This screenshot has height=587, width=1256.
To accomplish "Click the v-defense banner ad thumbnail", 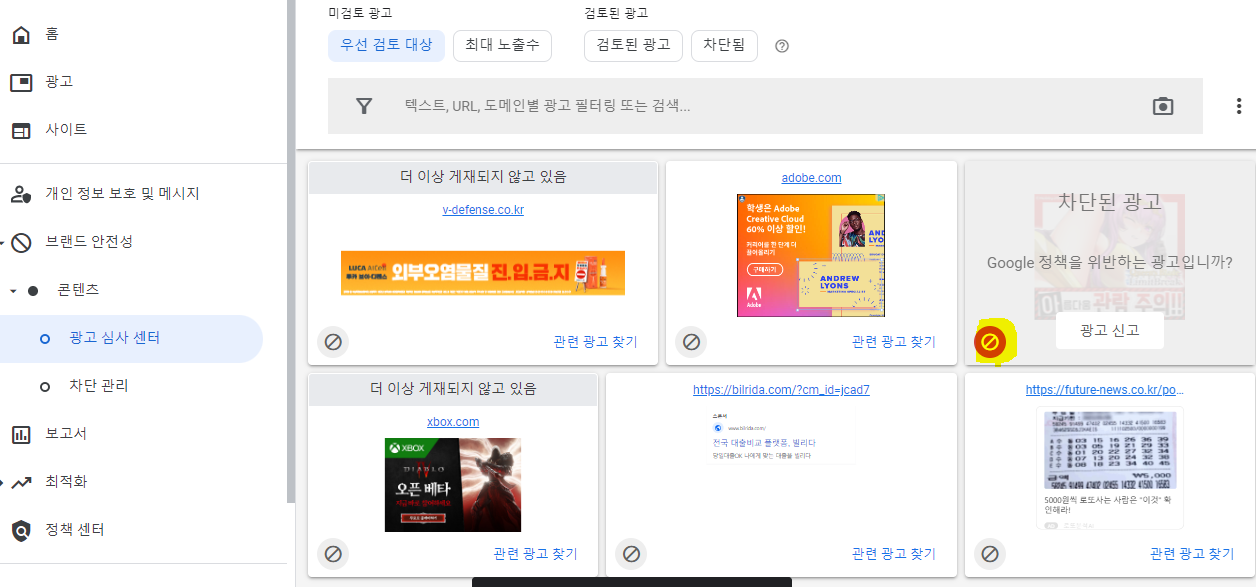I will 483,273.
